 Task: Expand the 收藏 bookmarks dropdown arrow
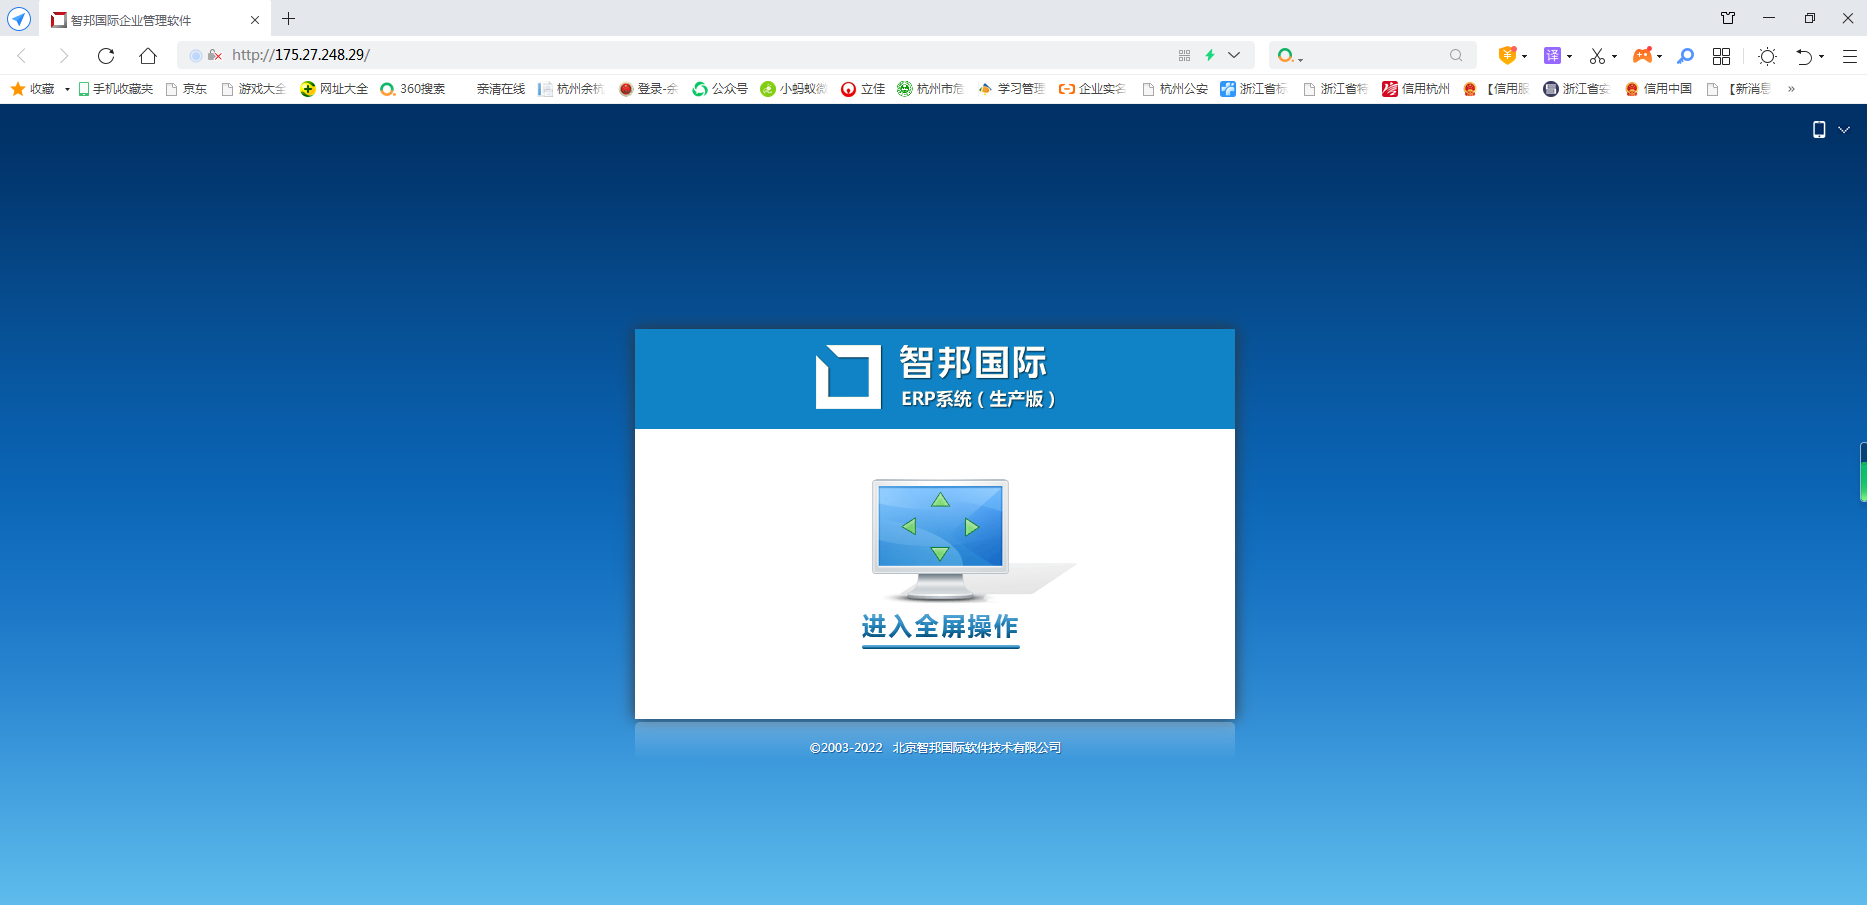point(66,89)
